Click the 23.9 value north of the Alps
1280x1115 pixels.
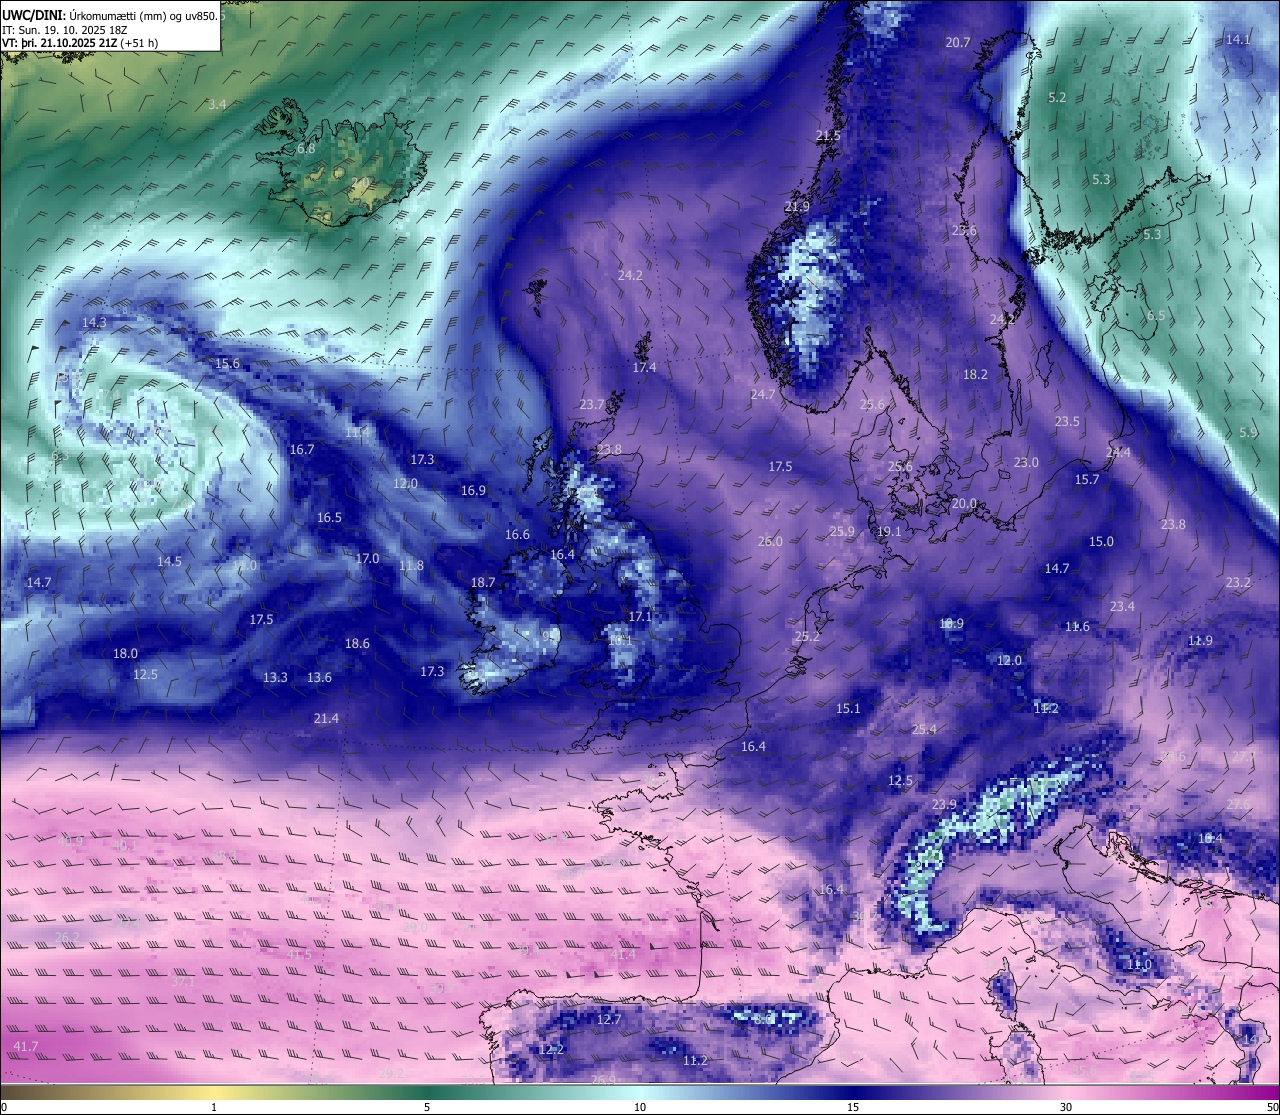944,804
